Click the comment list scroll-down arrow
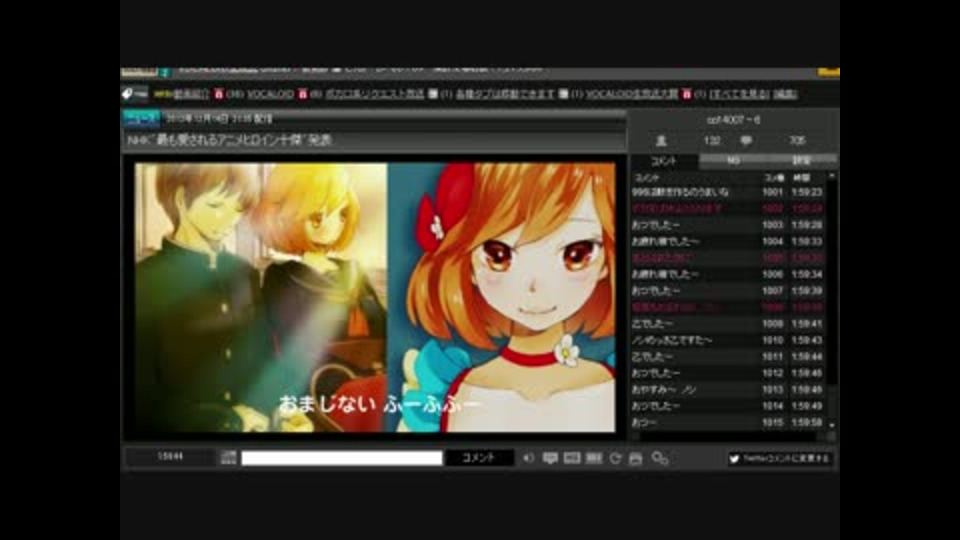 point(831,425)
